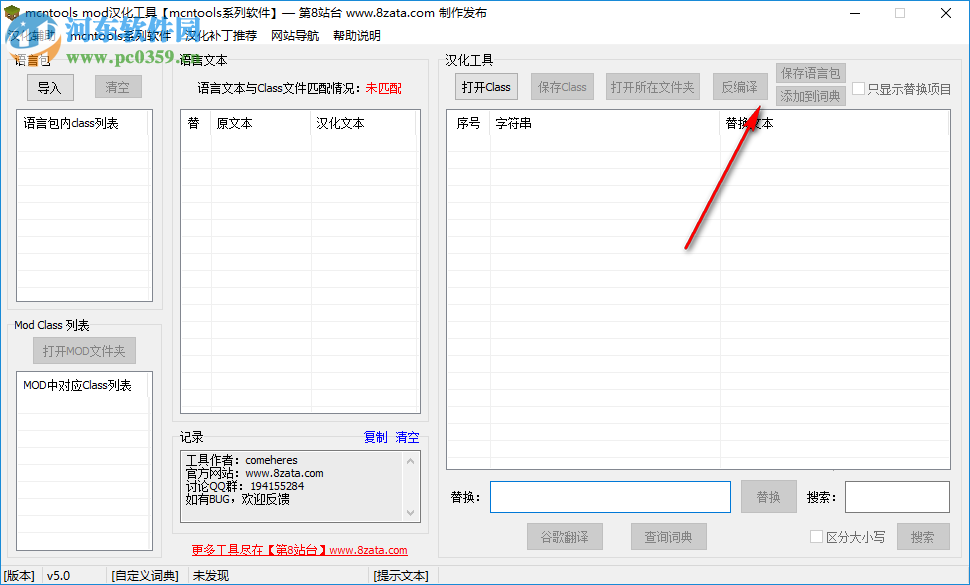The height and width of the screenshot is (585, 970).
Task: Click the 反编译 decompile button
Action: [x=740, y=86]
